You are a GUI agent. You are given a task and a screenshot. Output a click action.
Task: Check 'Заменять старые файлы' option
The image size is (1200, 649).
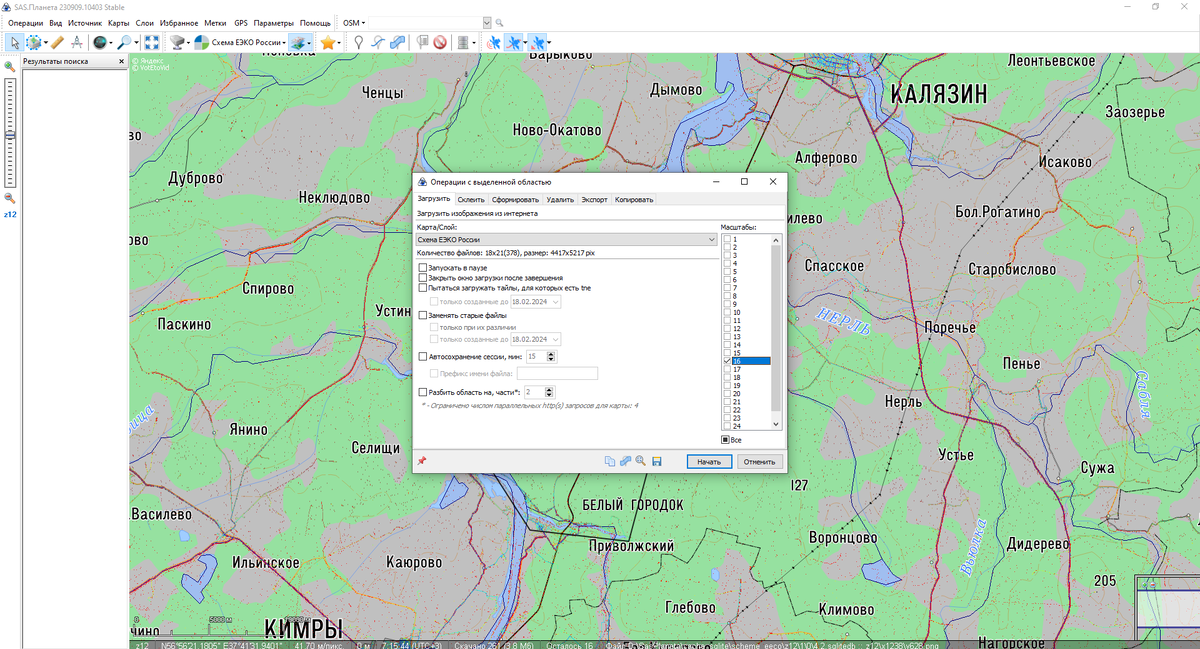point(423,315)
